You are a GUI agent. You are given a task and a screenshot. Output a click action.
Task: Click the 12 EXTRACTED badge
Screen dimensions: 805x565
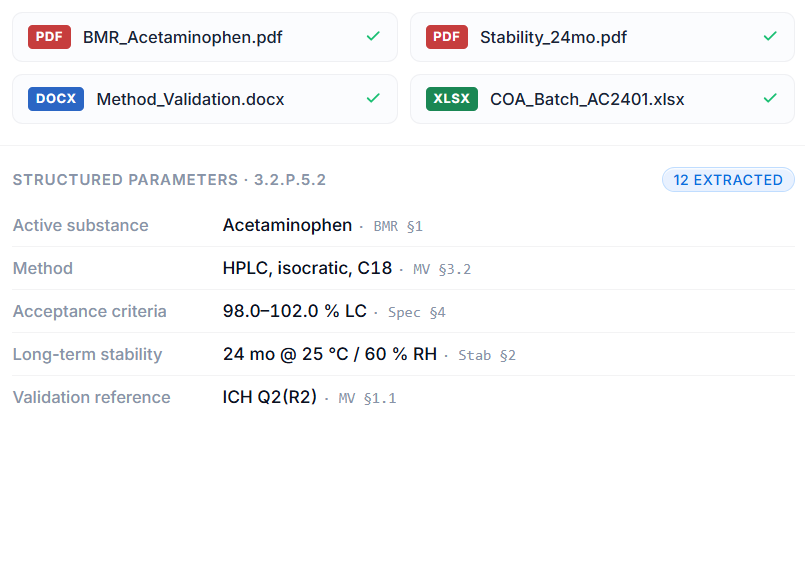tap(728, 180)
